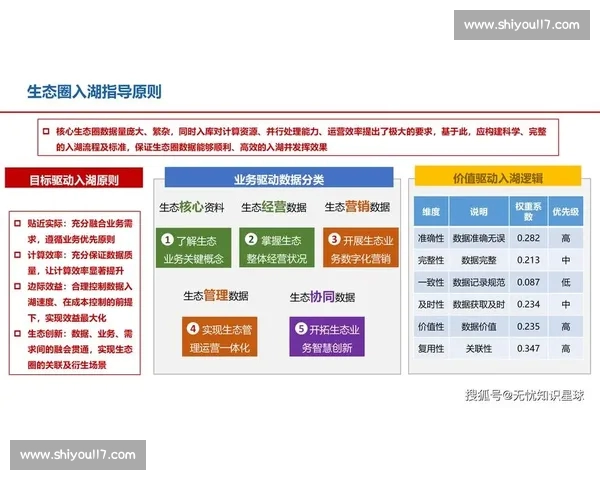
Task: Click the weight value 0.087
Action: point(528,282)
